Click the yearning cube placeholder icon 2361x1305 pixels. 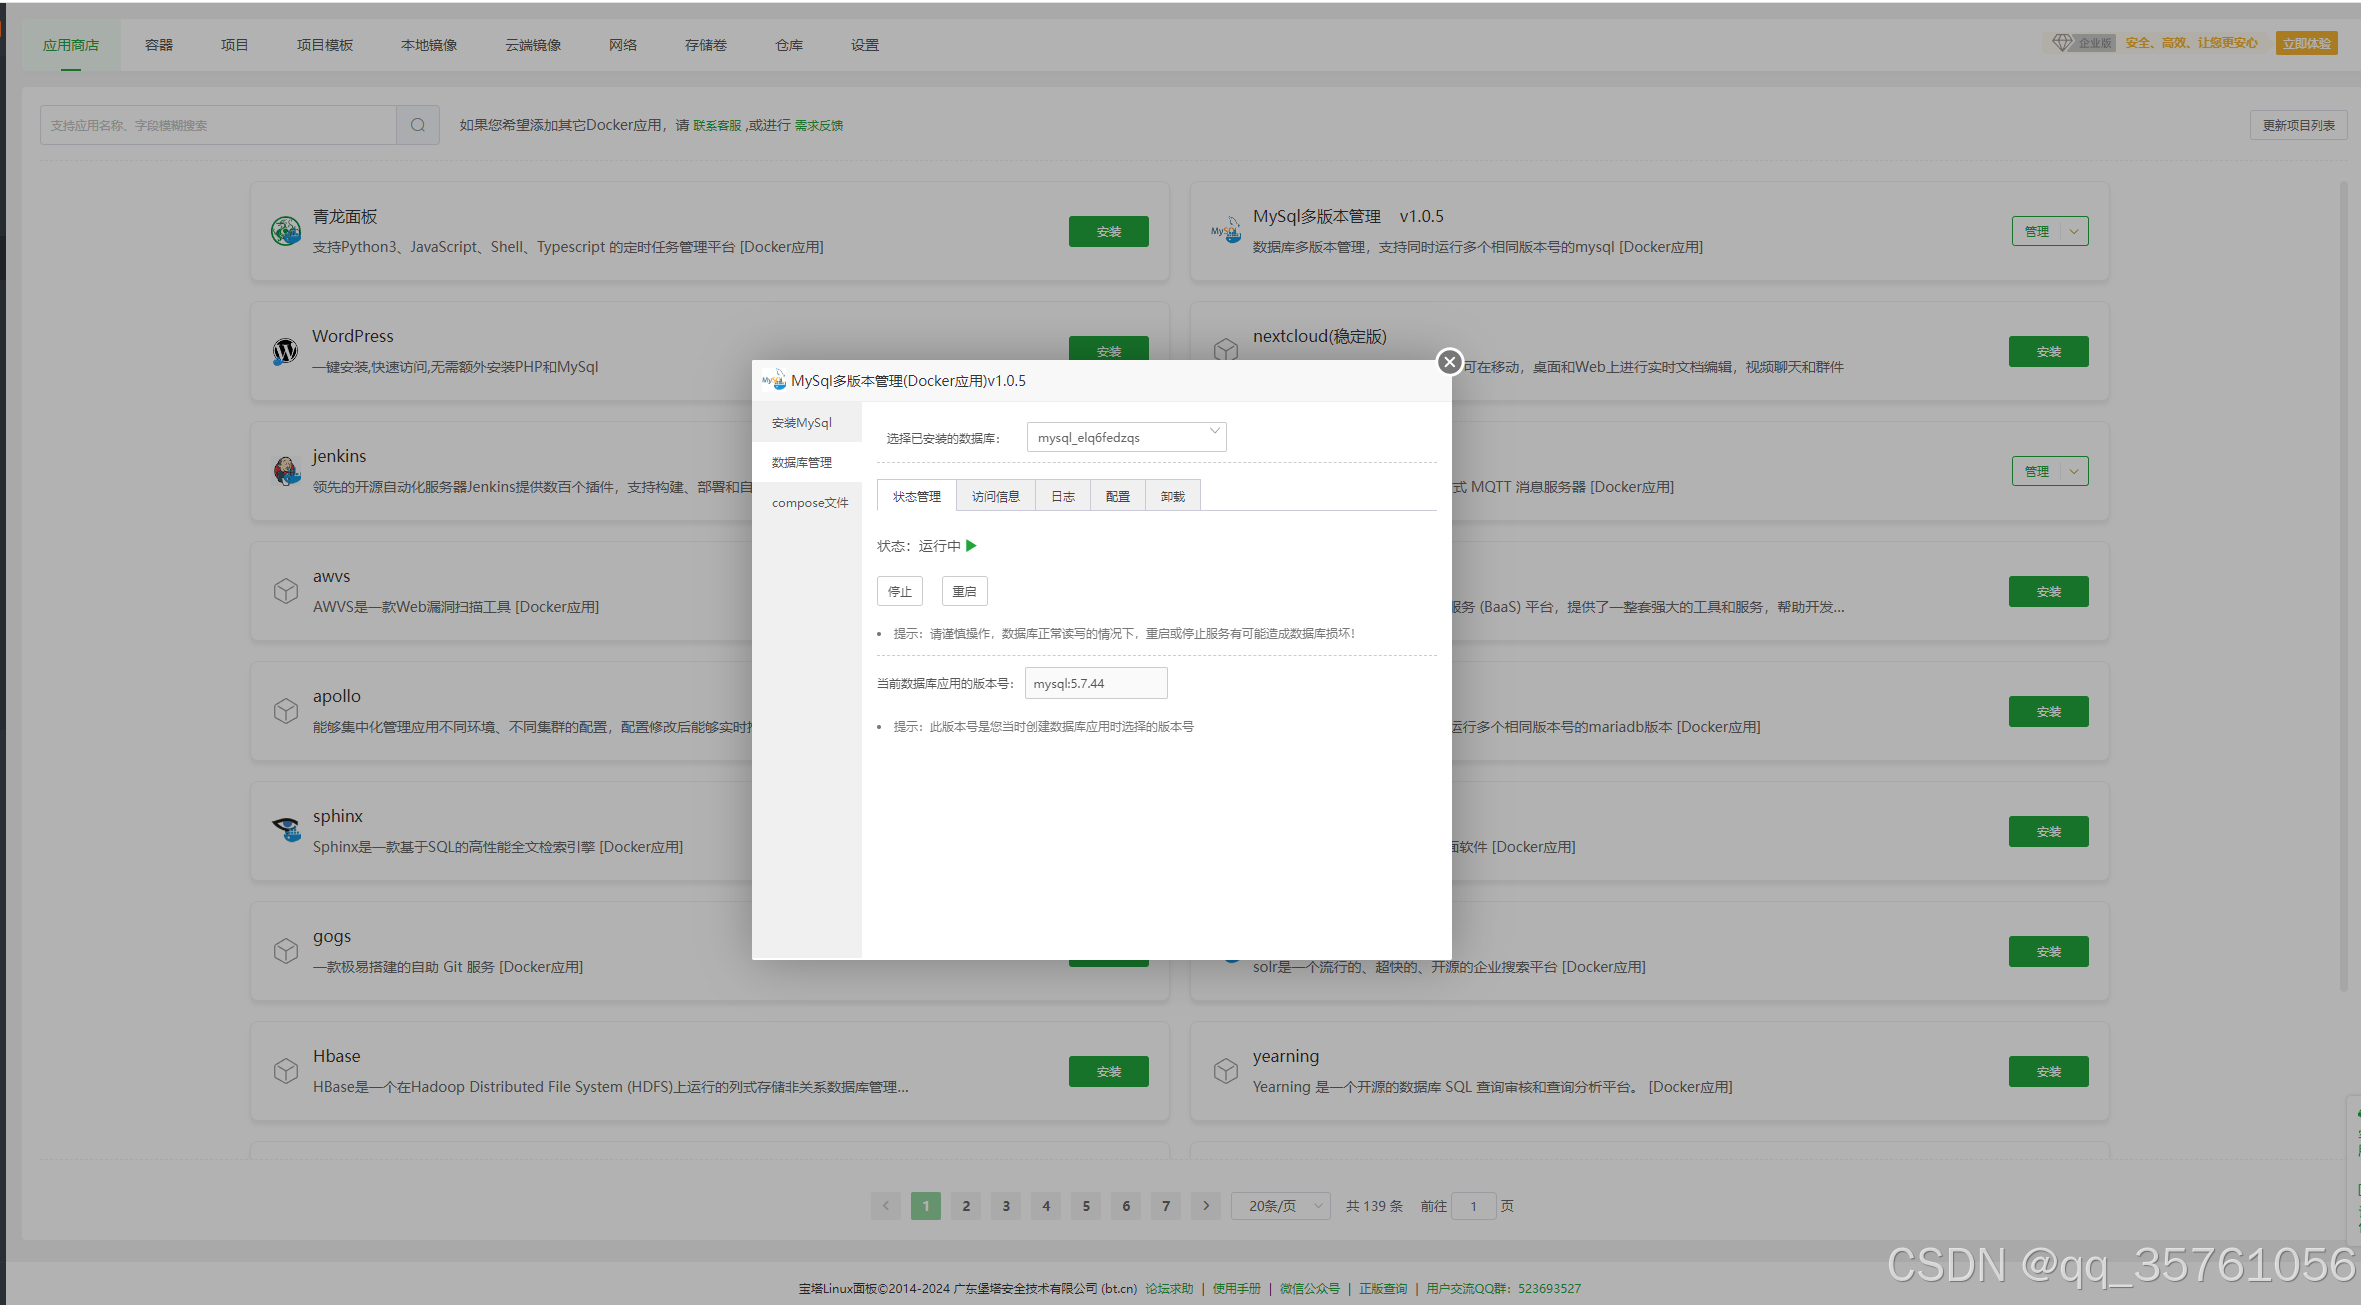tap(1226, 1071)
